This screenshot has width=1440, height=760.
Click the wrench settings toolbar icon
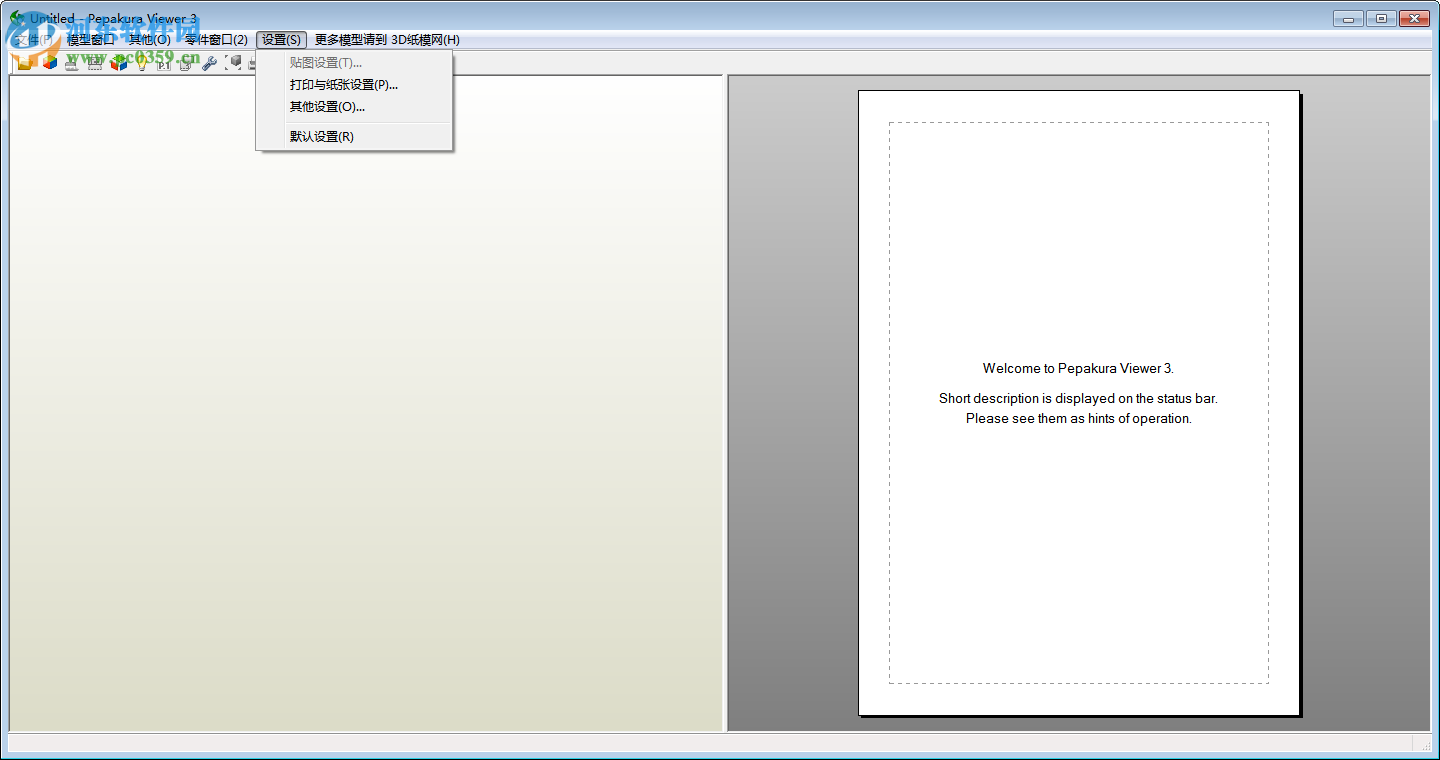tap(210, 63)
